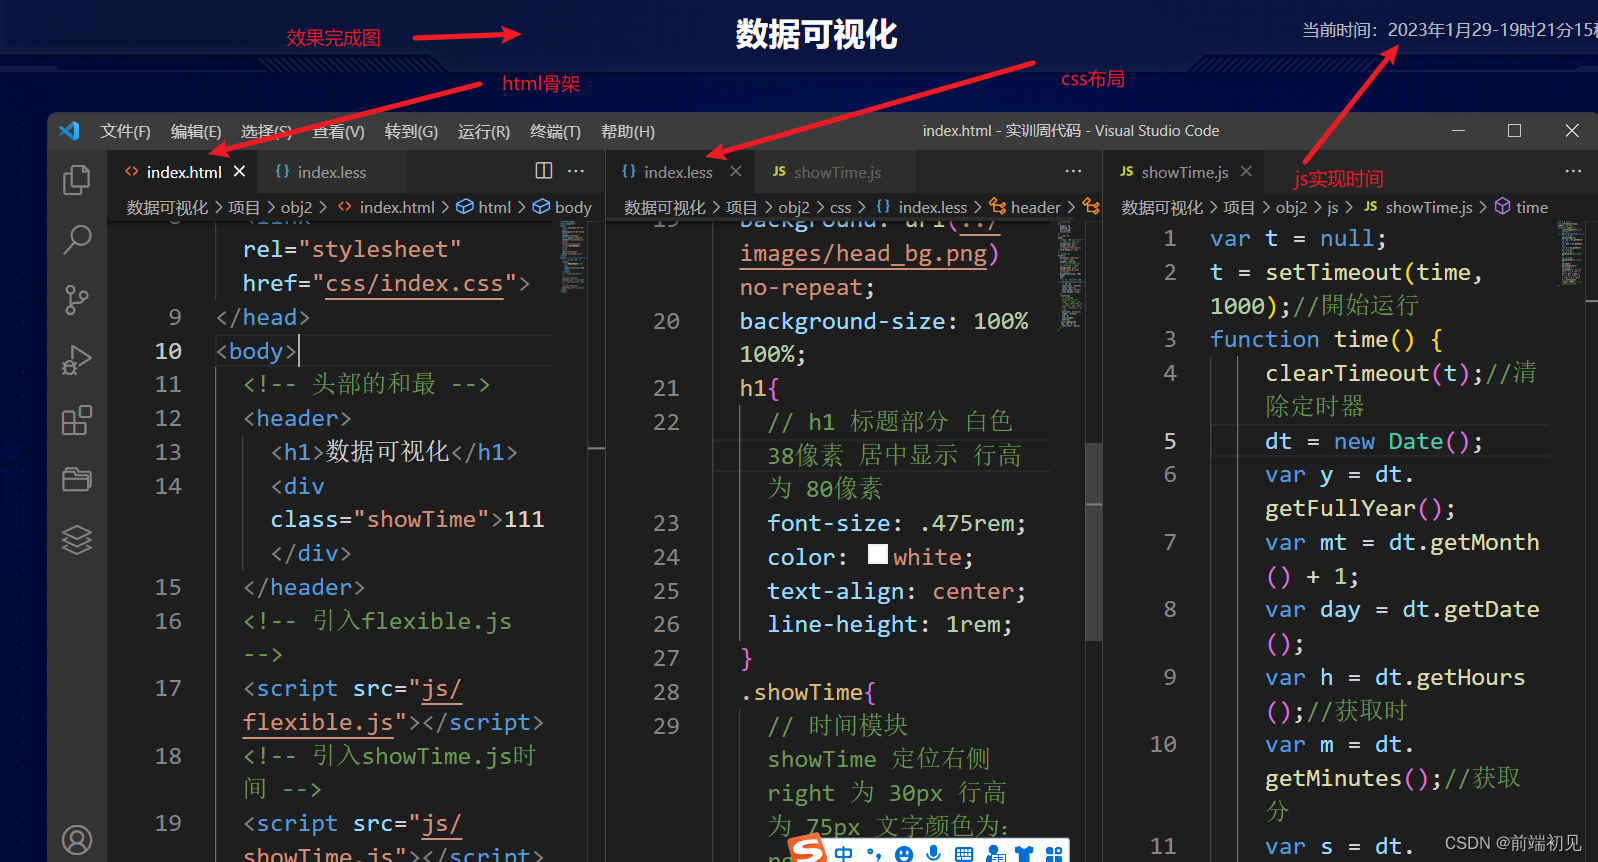Click the white color swatch in index.less

click(x=878, y=554)
